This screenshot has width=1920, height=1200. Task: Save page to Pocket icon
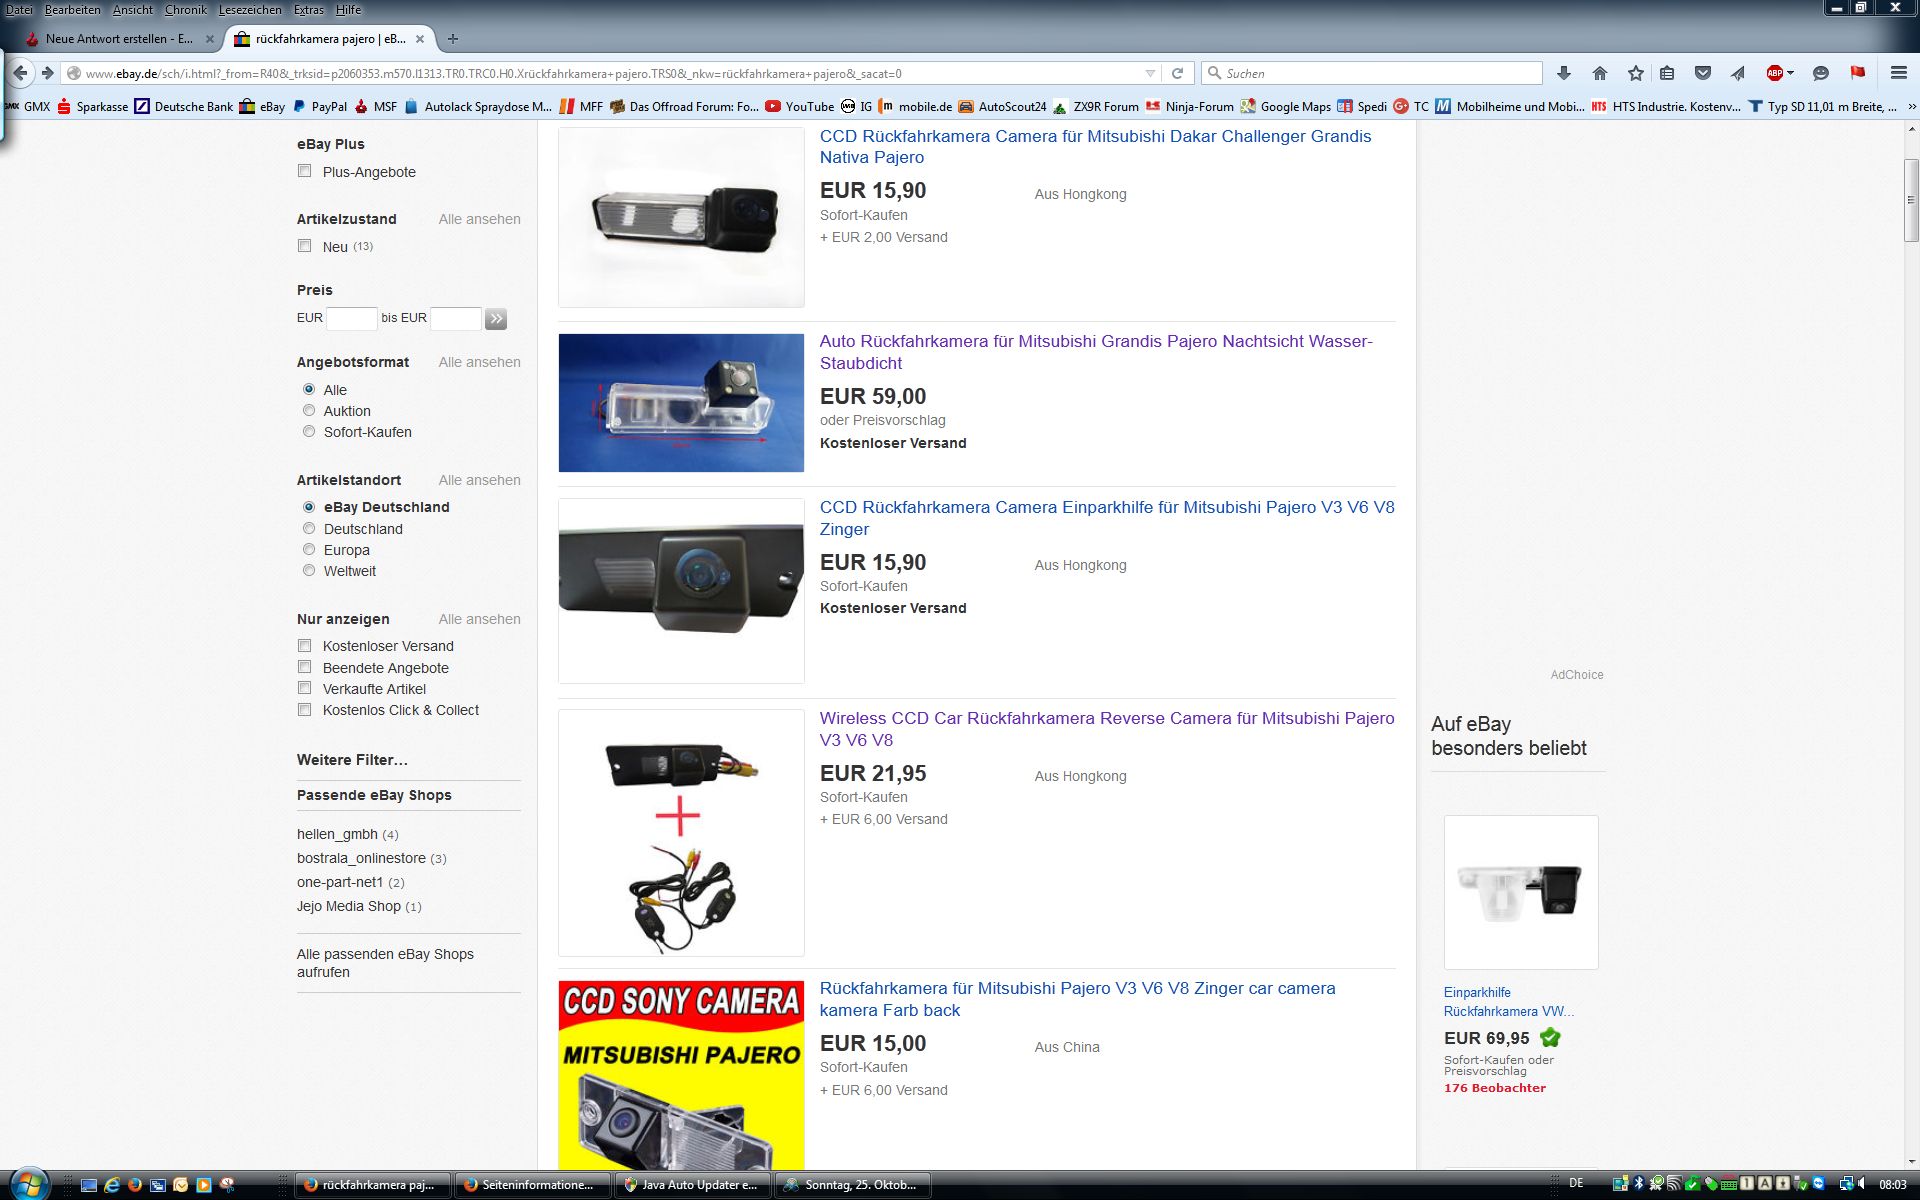(1703, 73)
